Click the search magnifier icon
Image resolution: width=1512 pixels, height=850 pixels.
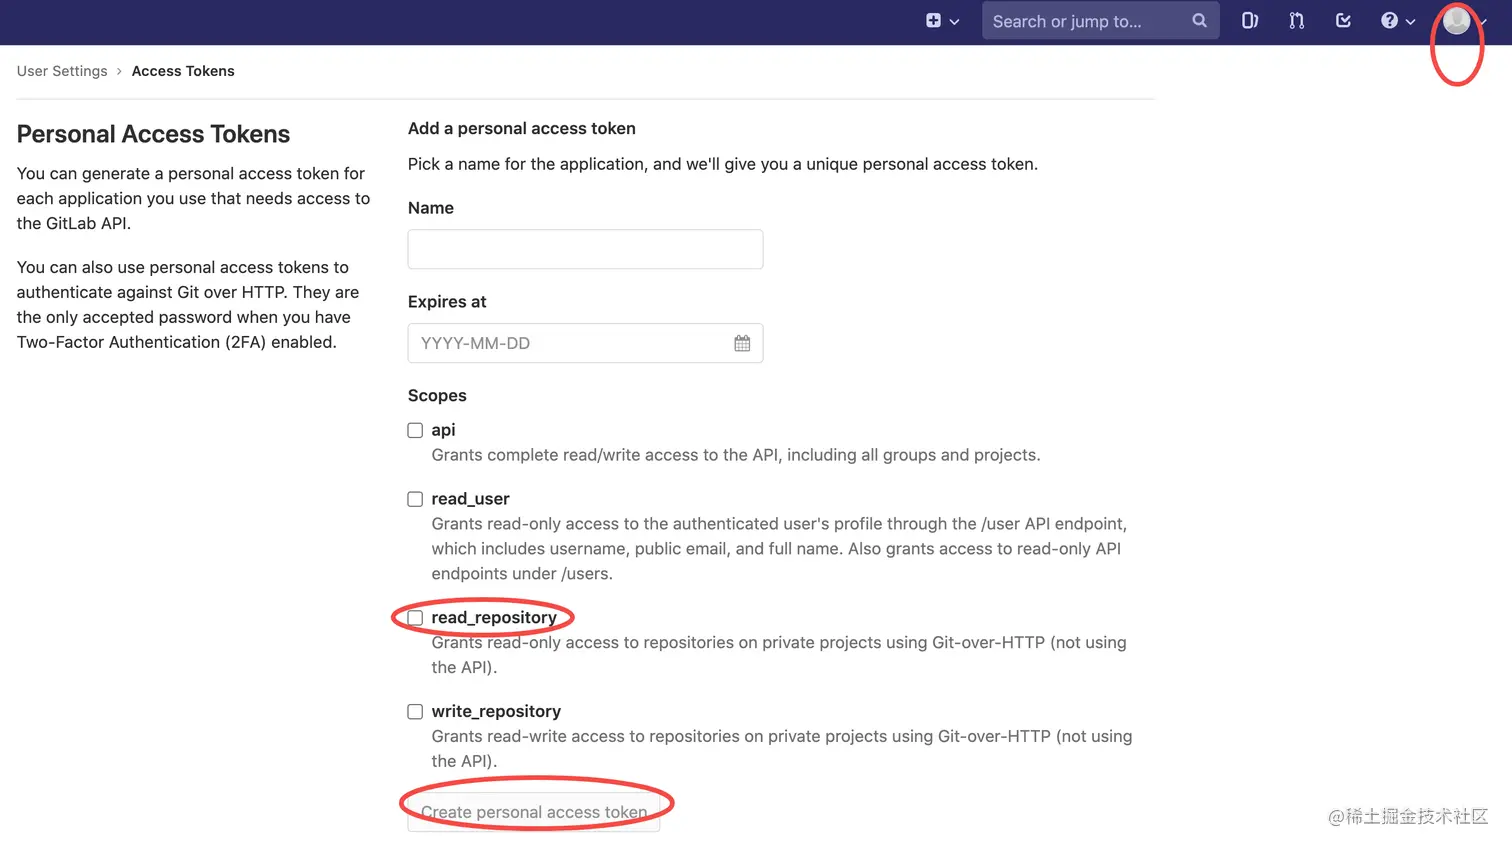(1199, 21)
